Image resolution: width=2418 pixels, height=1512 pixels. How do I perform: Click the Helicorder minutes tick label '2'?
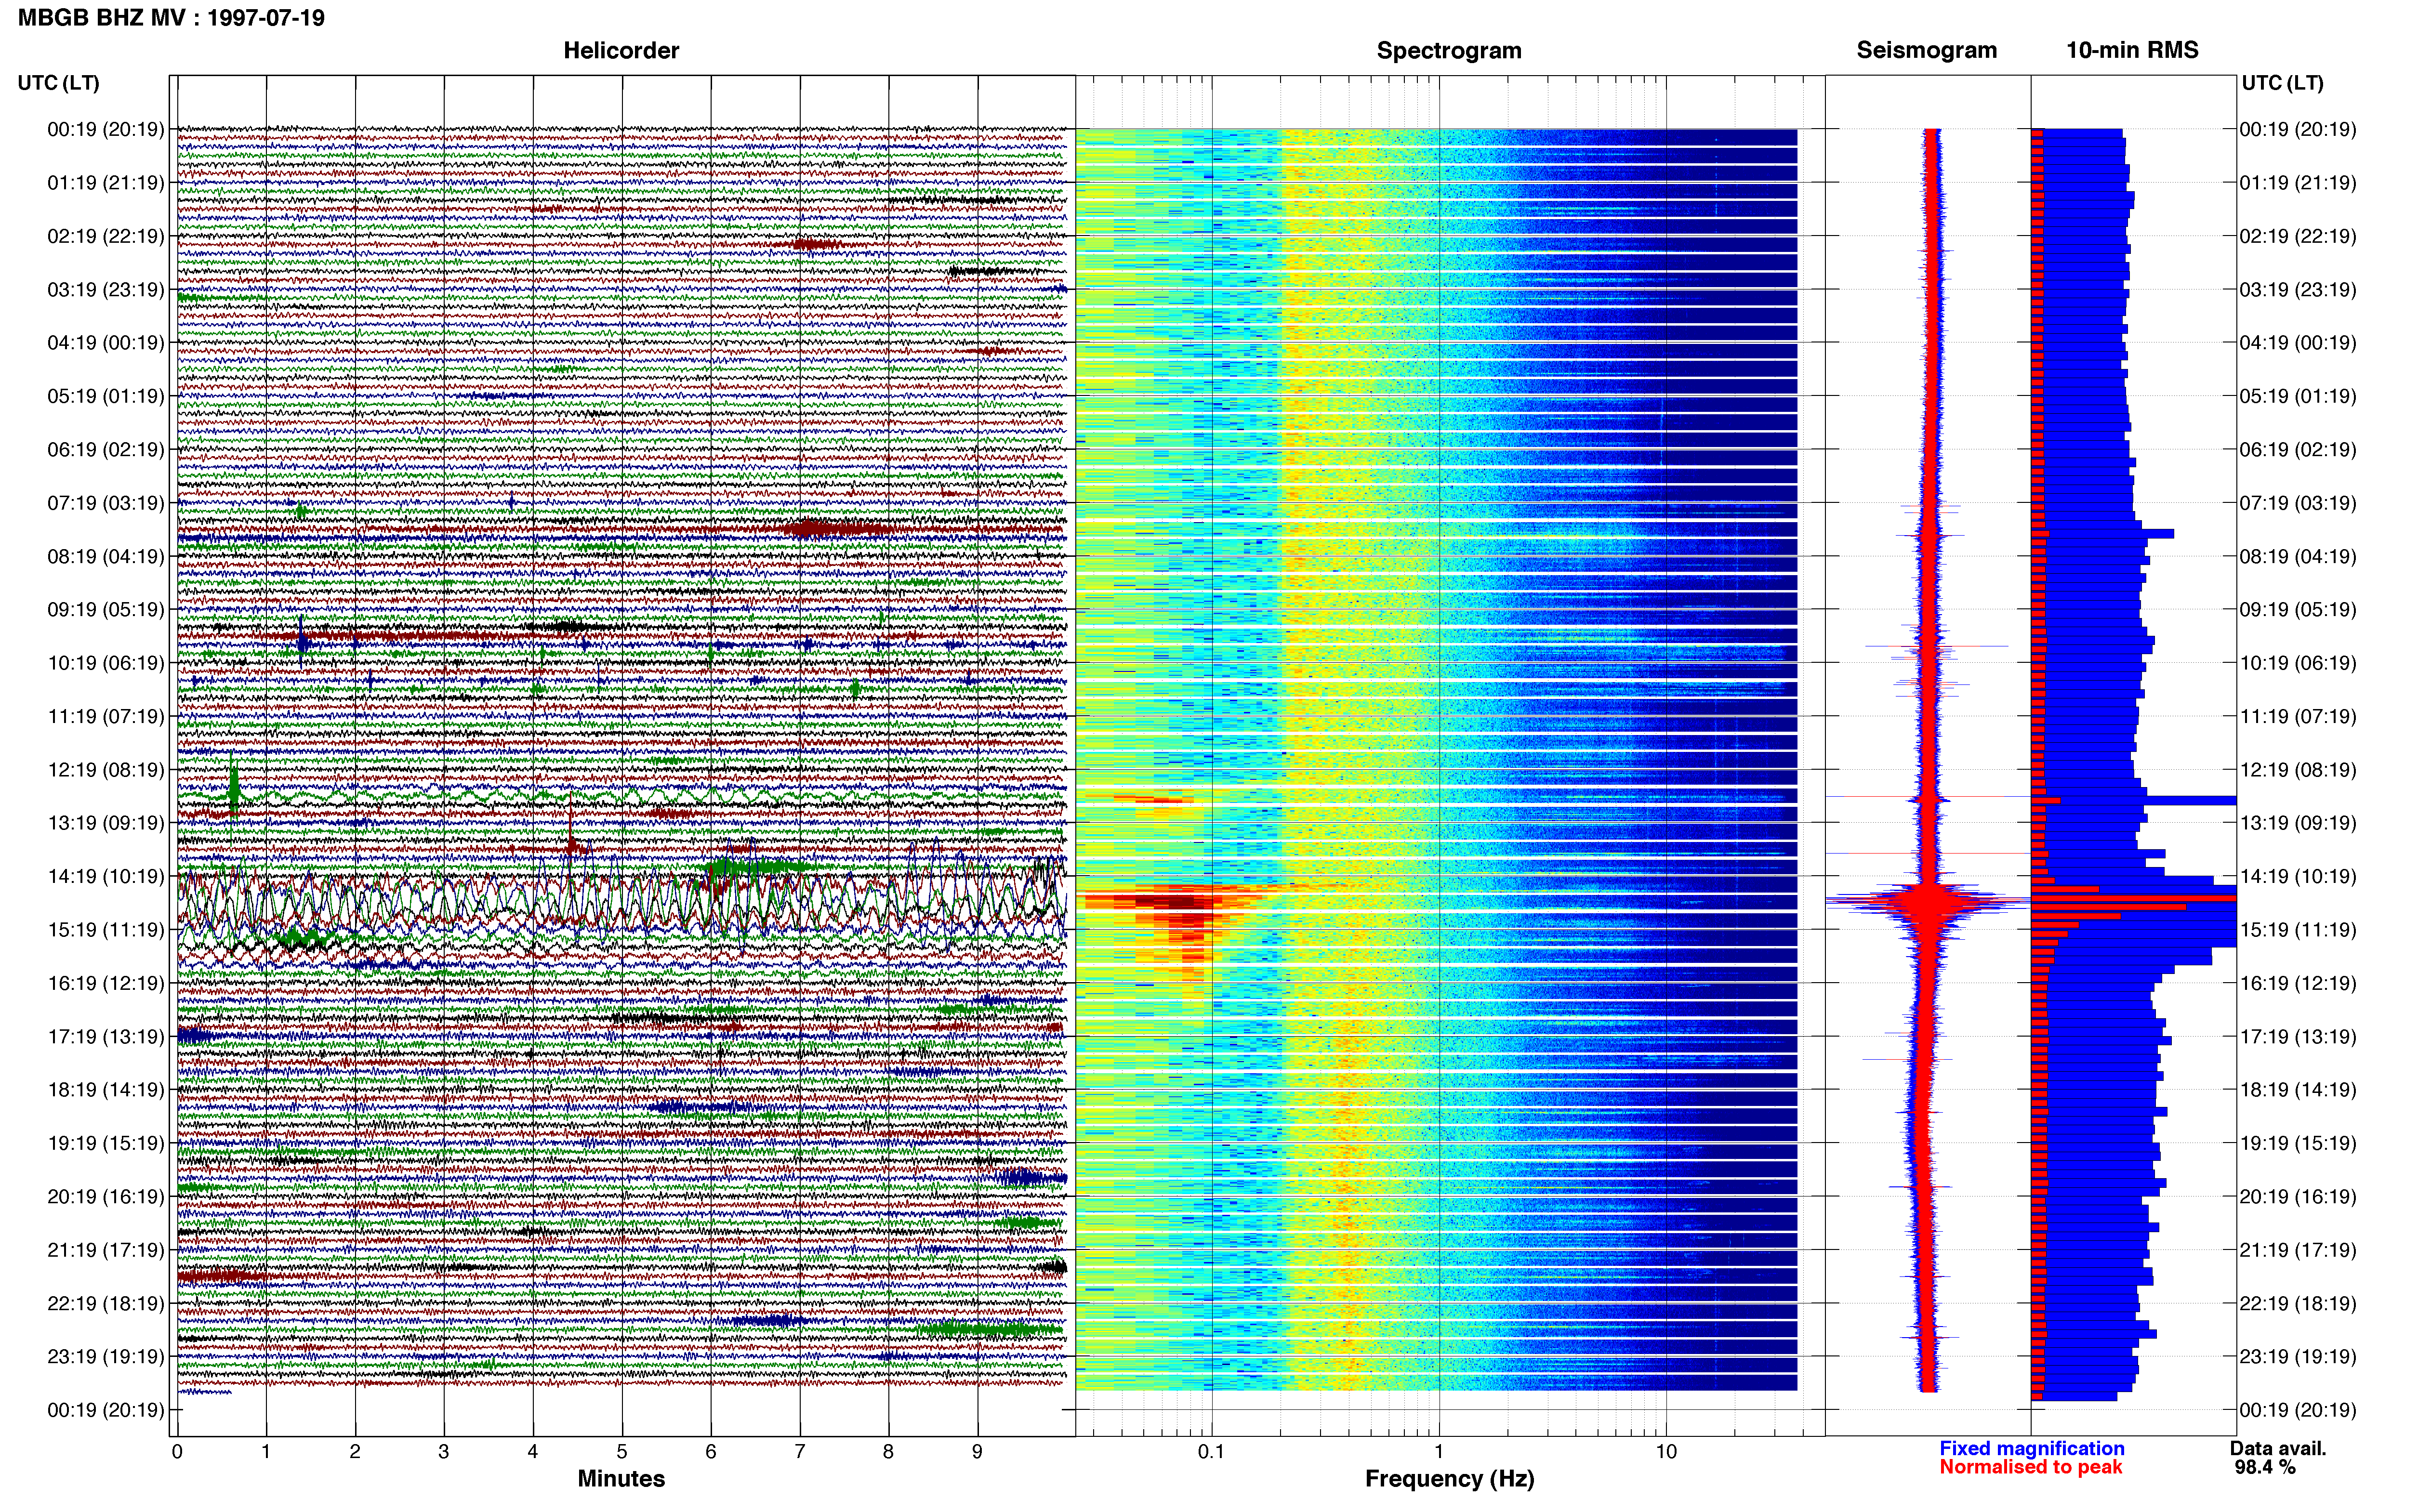pyautogui.click(x=355, y=1452)
